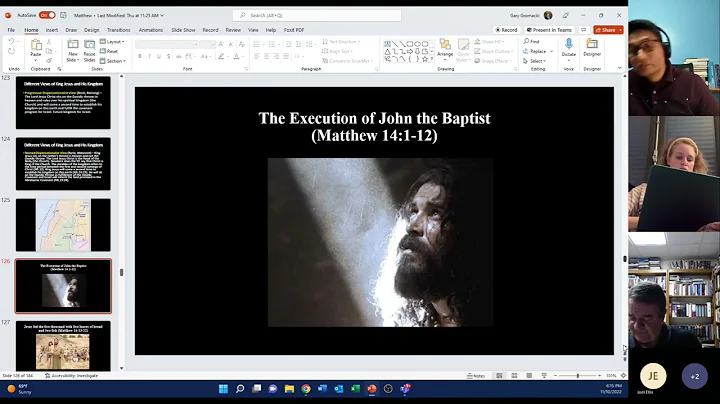Toggle Strikethrough formatting
This screenshot has height=404, width=720.
click(x=178, y=56)
